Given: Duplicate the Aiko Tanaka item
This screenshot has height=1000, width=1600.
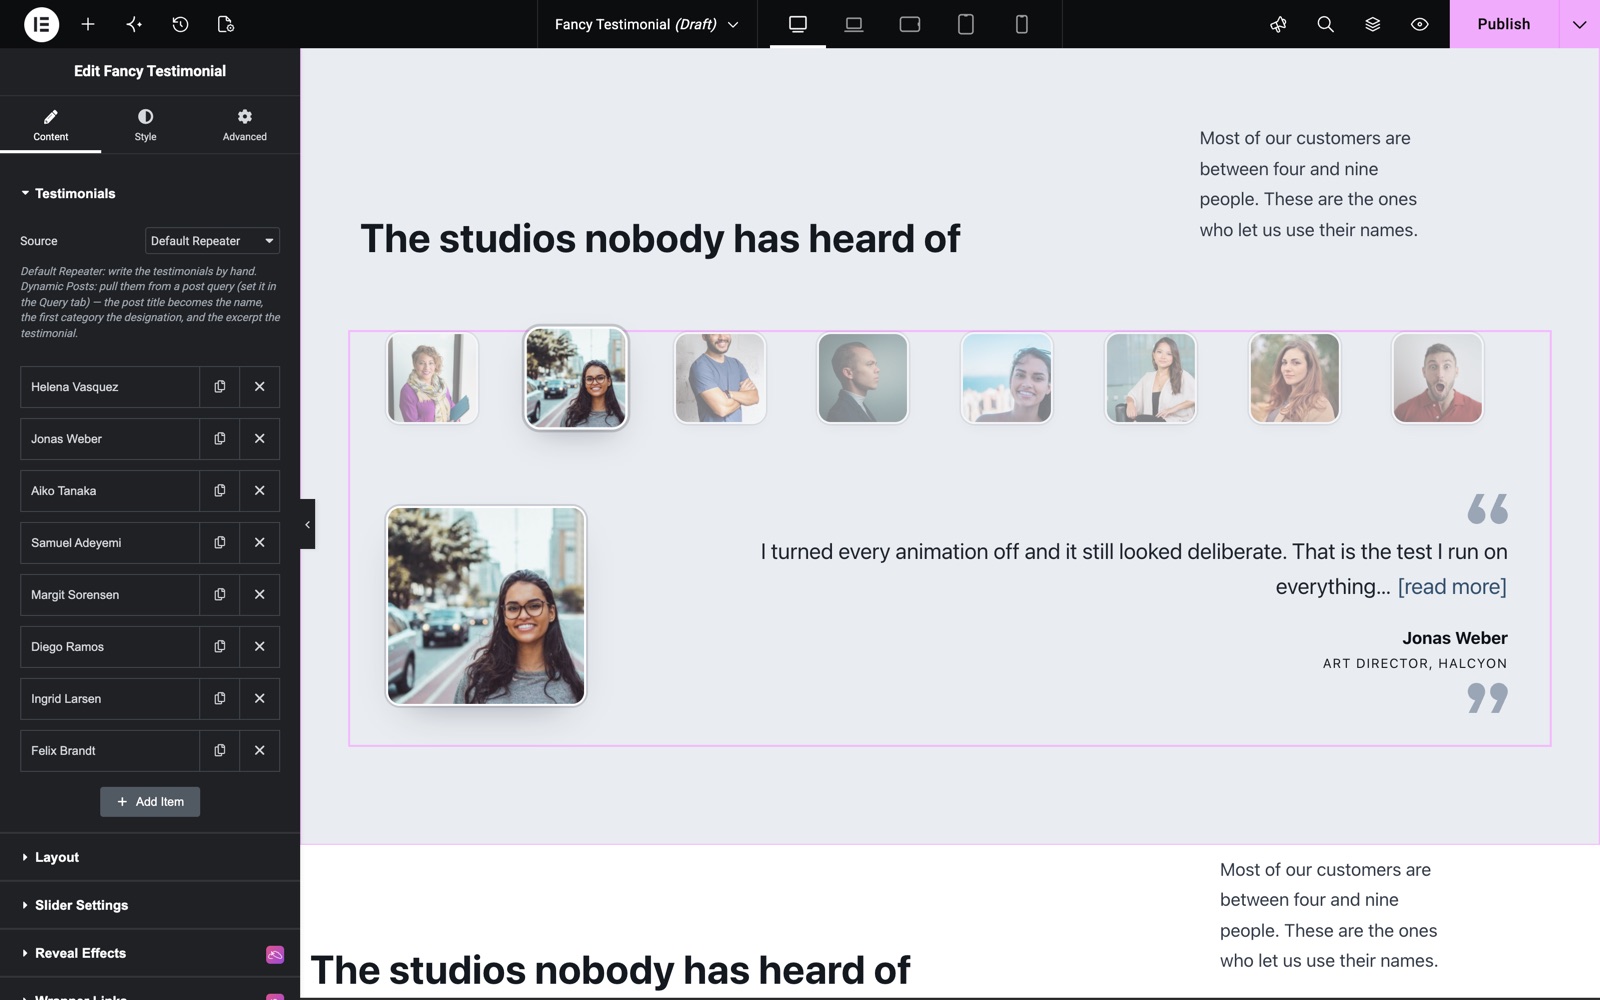Looking at the screenshot, I should [x=220, y=491].
